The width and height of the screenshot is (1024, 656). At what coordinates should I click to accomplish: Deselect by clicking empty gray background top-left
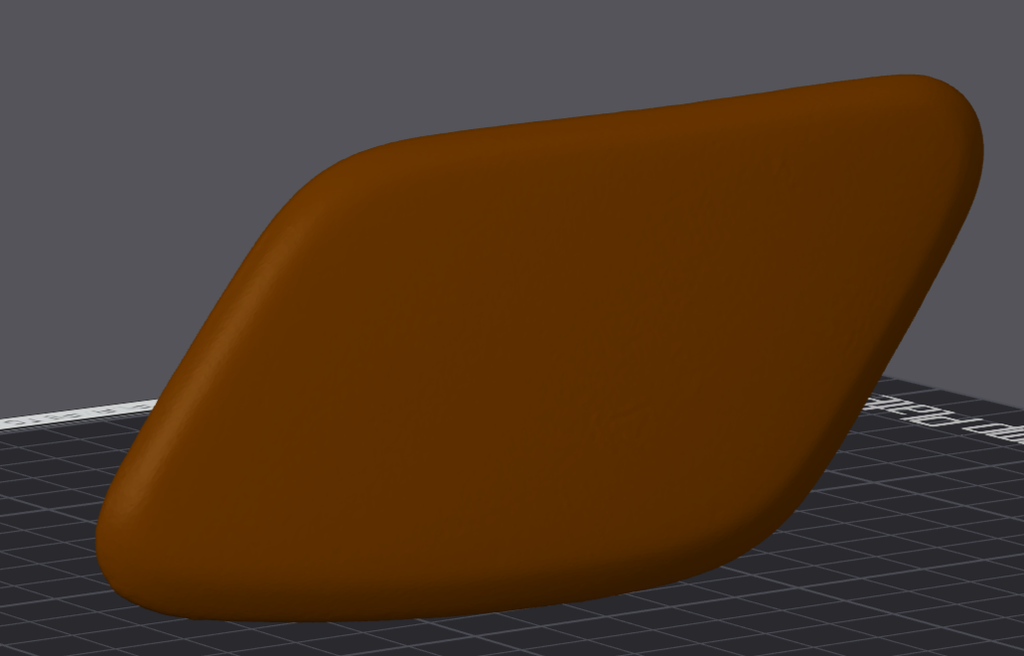click(x=80, y=80)
